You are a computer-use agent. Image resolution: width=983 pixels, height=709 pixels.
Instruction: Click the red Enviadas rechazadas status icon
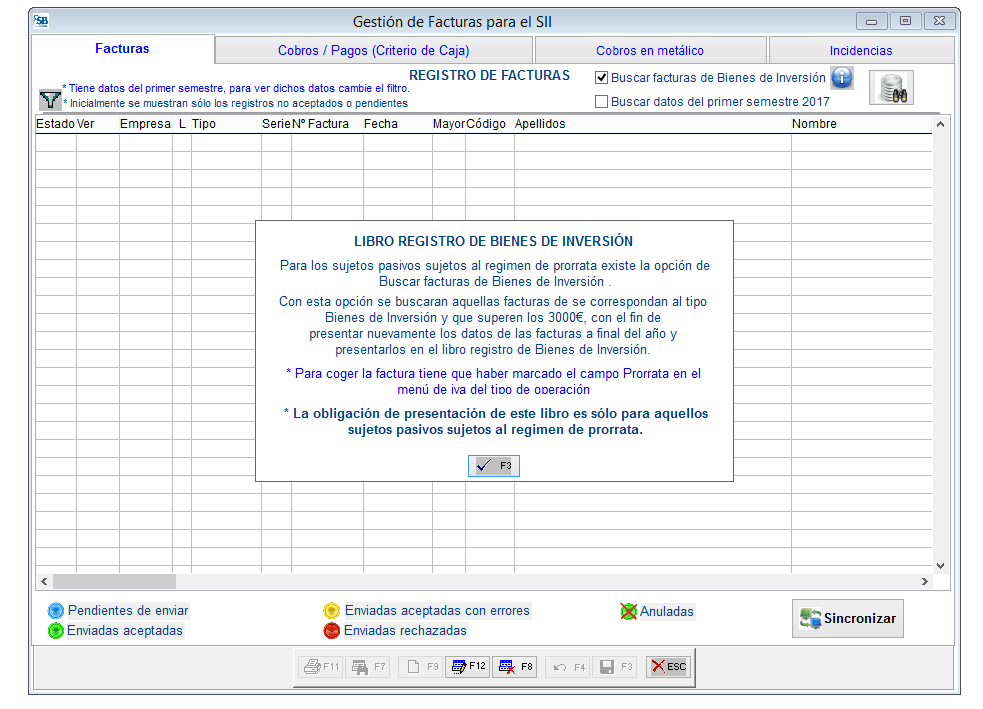pos(331,631)
